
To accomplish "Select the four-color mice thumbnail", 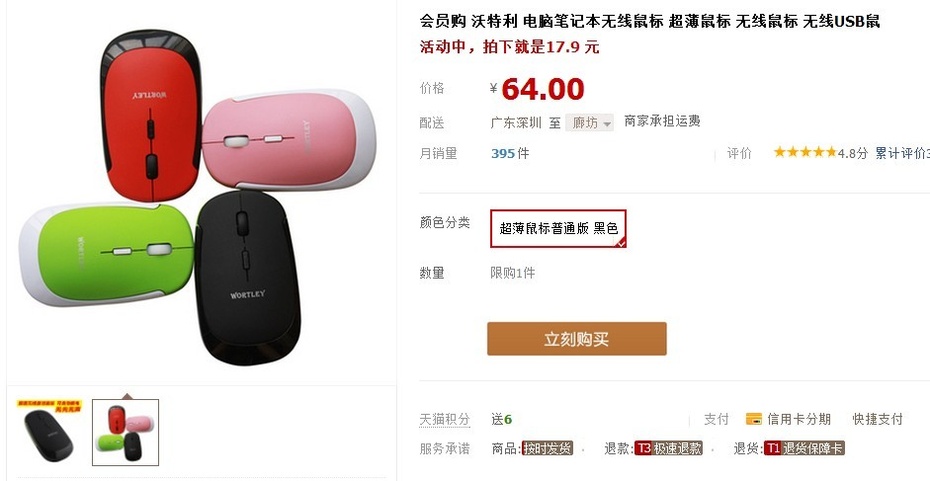I will click(125, 432).
